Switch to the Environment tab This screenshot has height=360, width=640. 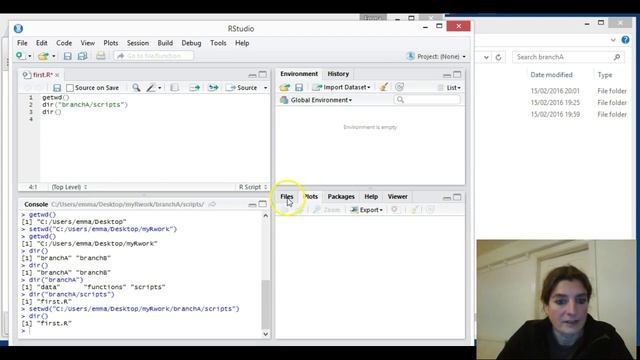click(x=299, y=74)
